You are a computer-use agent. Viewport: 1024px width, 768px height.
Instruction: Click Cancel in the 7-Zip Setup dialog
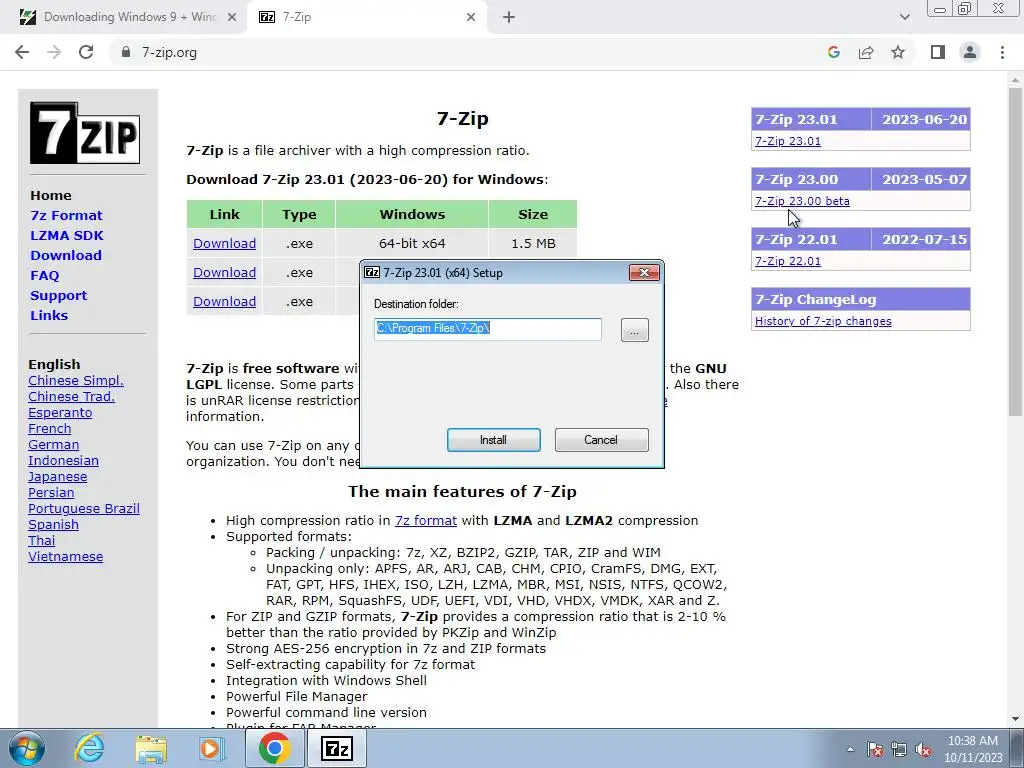[601, 440]
